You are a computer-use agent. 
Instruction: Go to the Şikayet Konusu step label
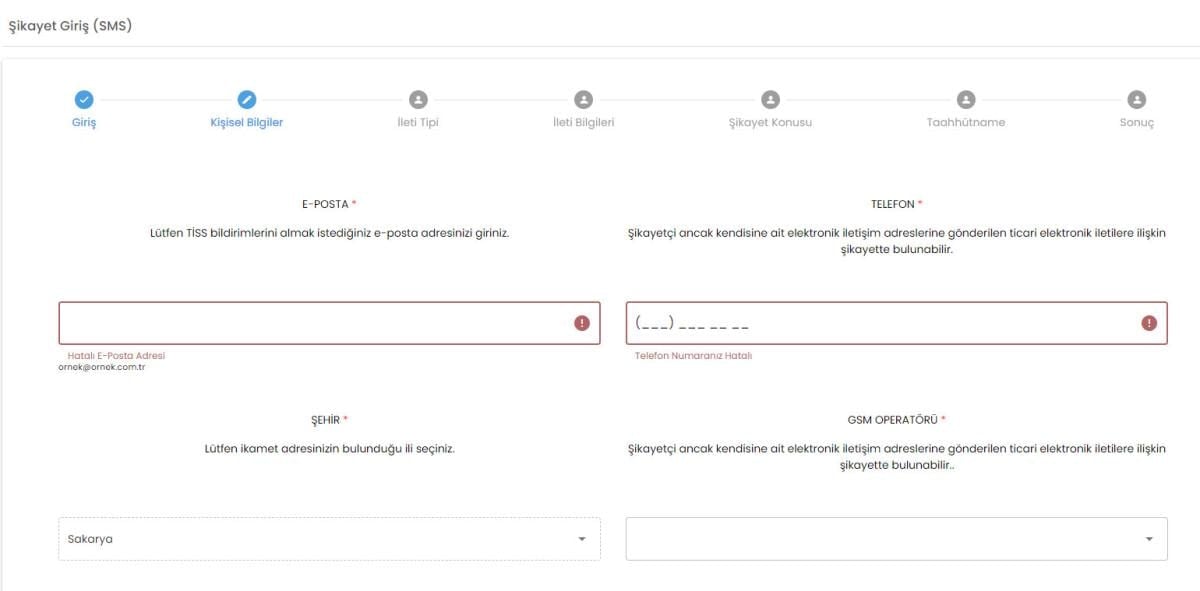click(770, 123)
